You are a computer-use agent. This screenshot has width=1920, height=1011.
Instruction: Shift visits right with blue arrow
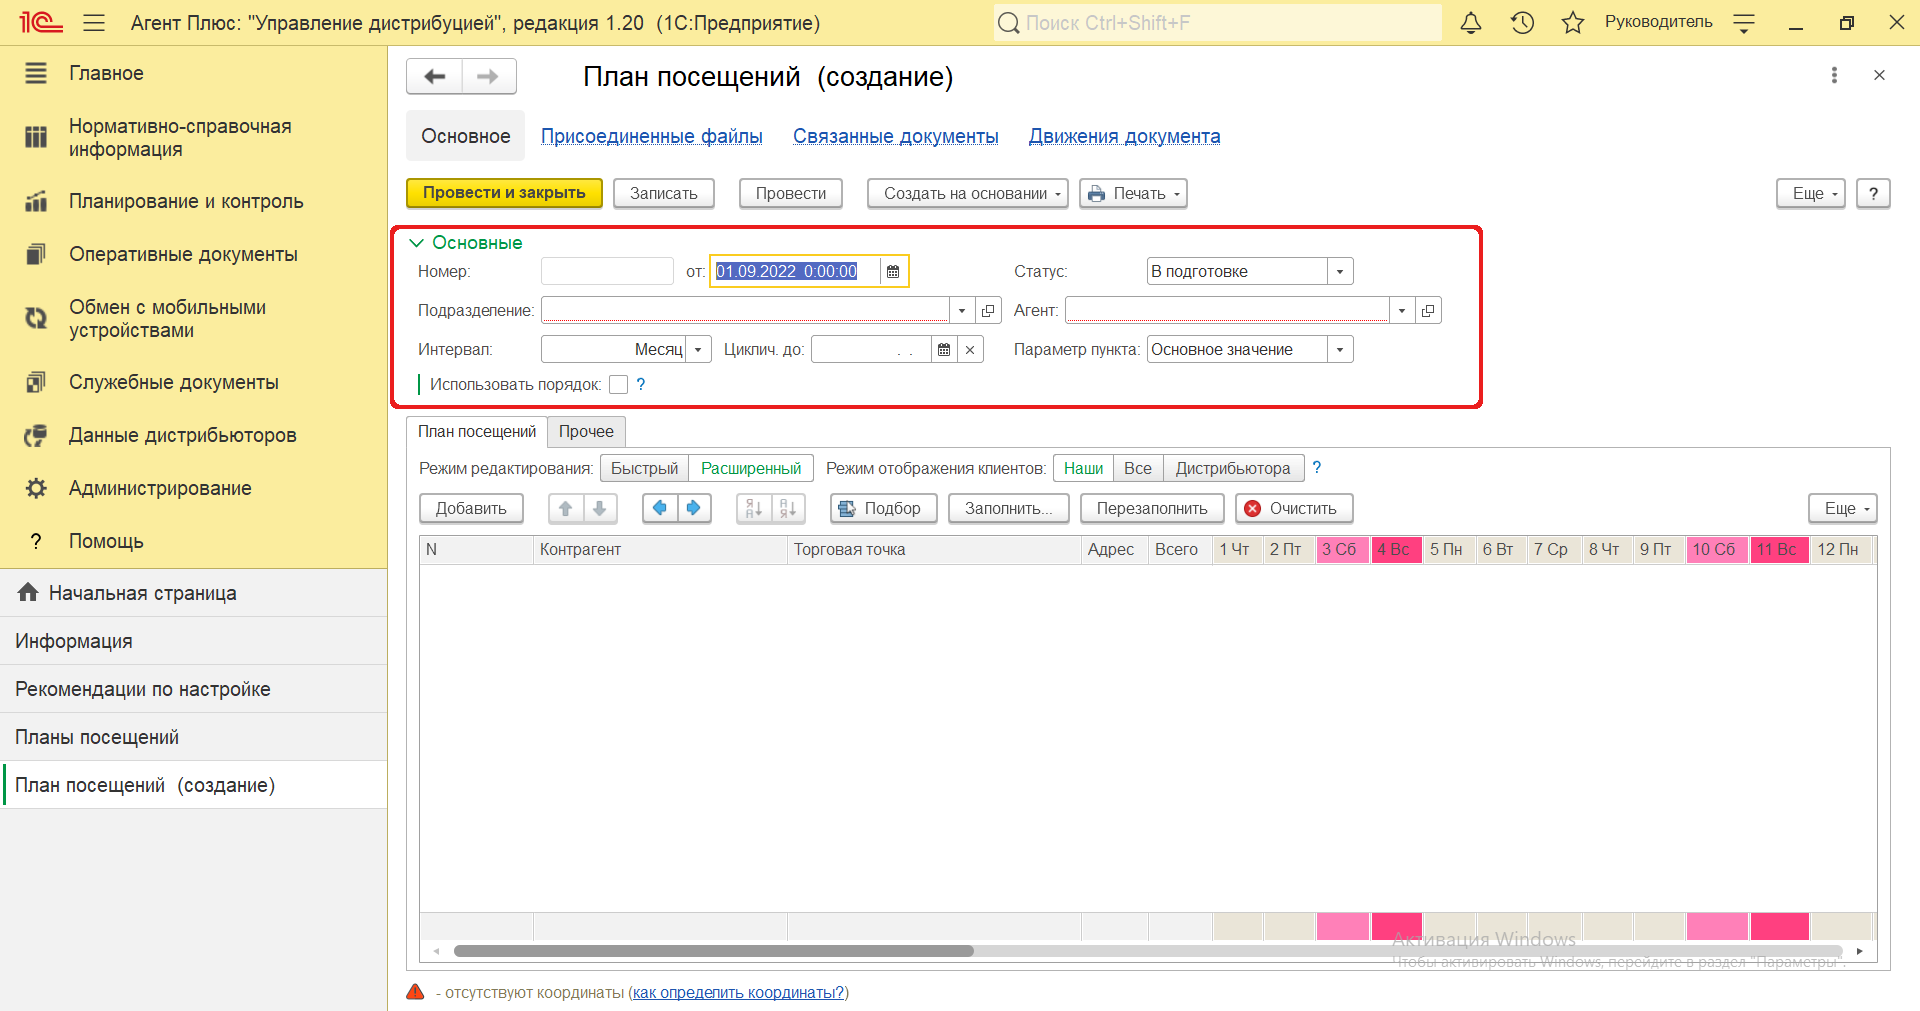694,508
